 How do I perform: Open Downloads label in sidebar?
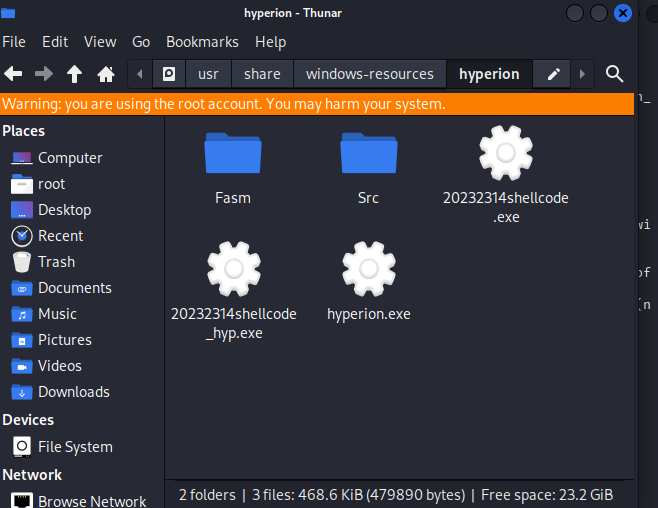point(74,392)
